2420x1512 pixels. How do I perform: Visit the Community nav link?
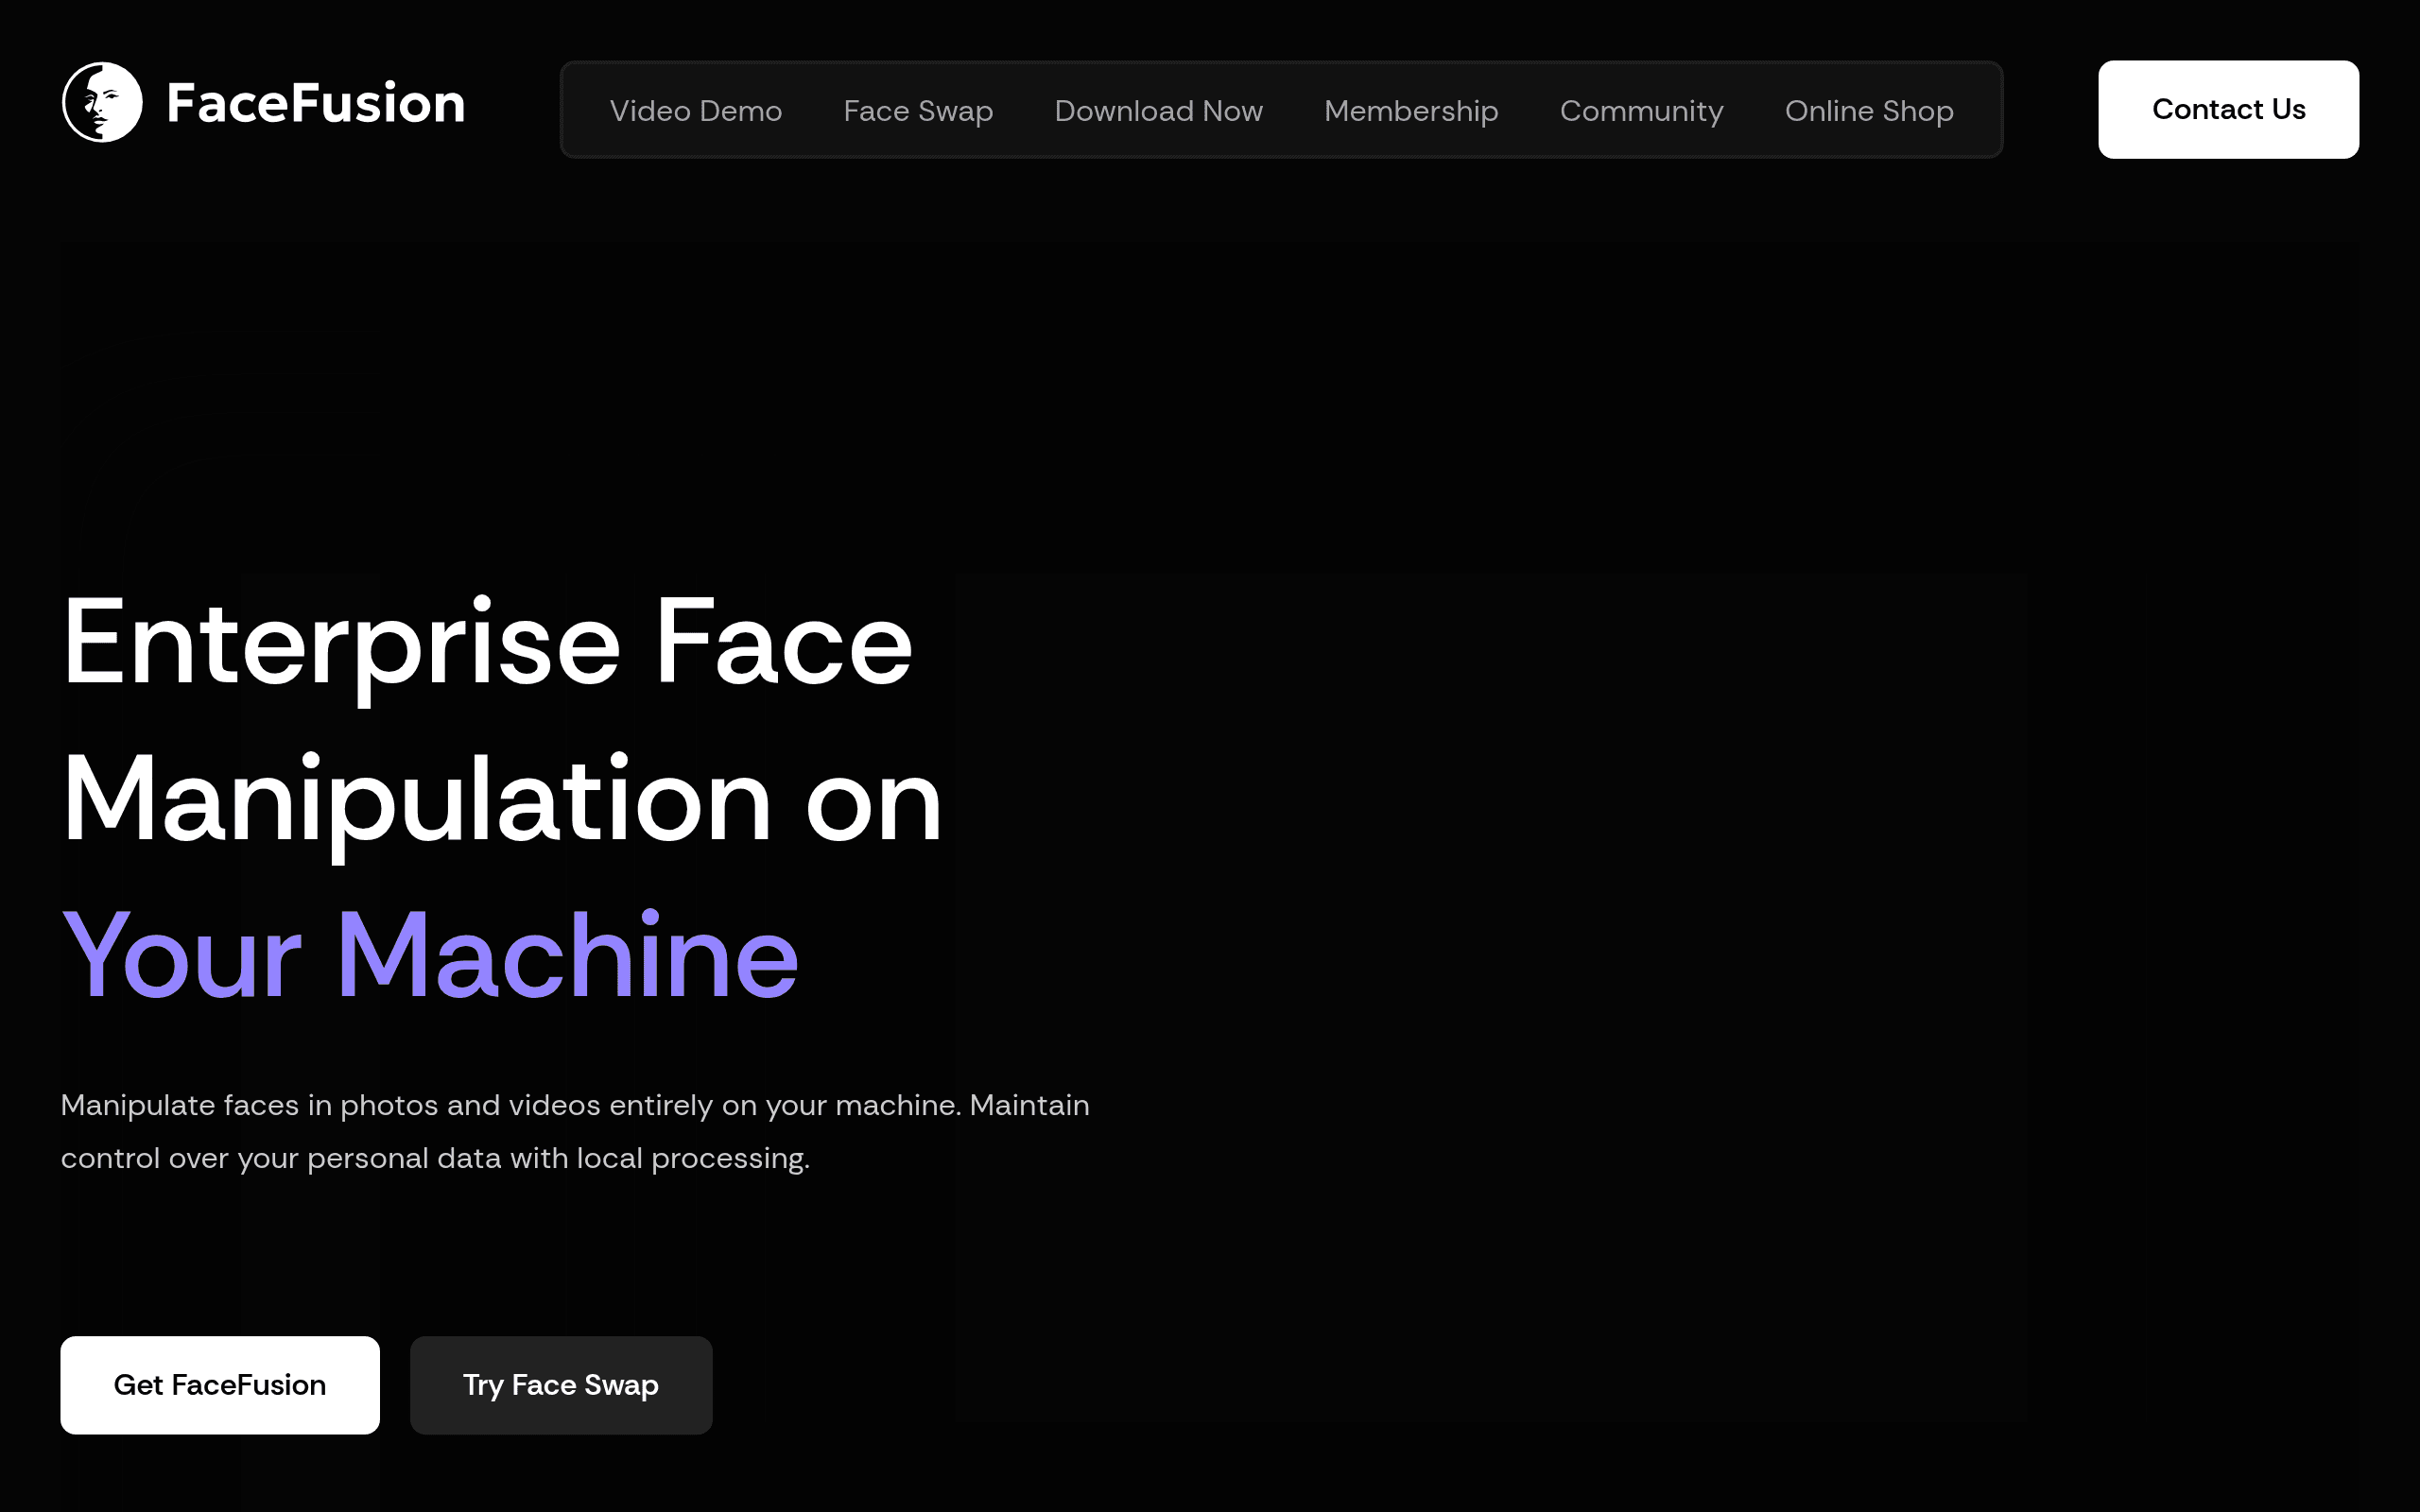pyautogui.click(x=1641, y=111)
